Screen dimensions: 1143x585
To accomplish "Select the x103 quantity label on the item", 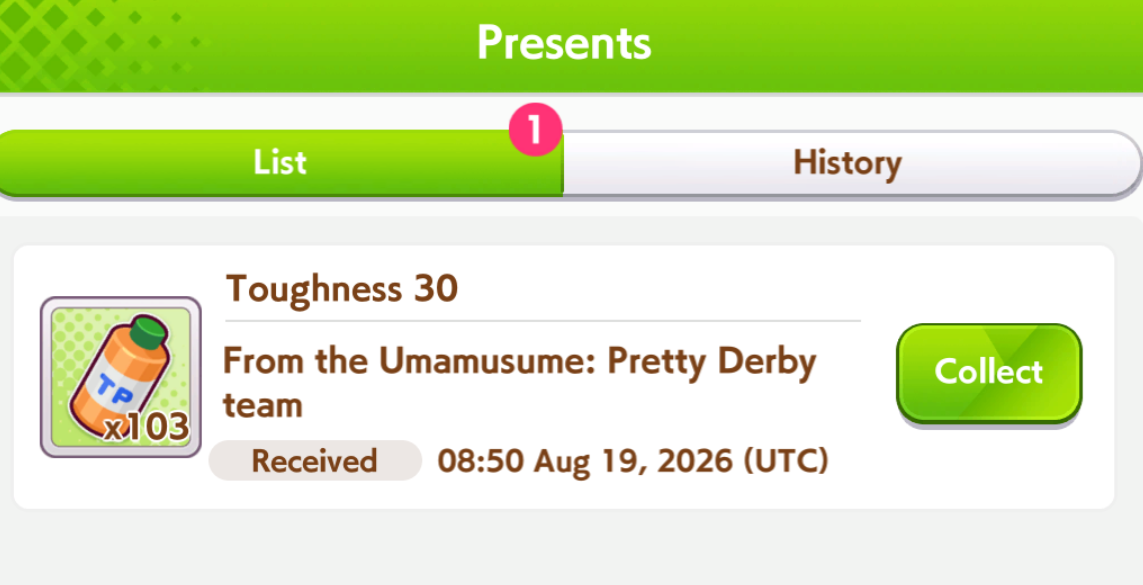I will pos(147,428).
